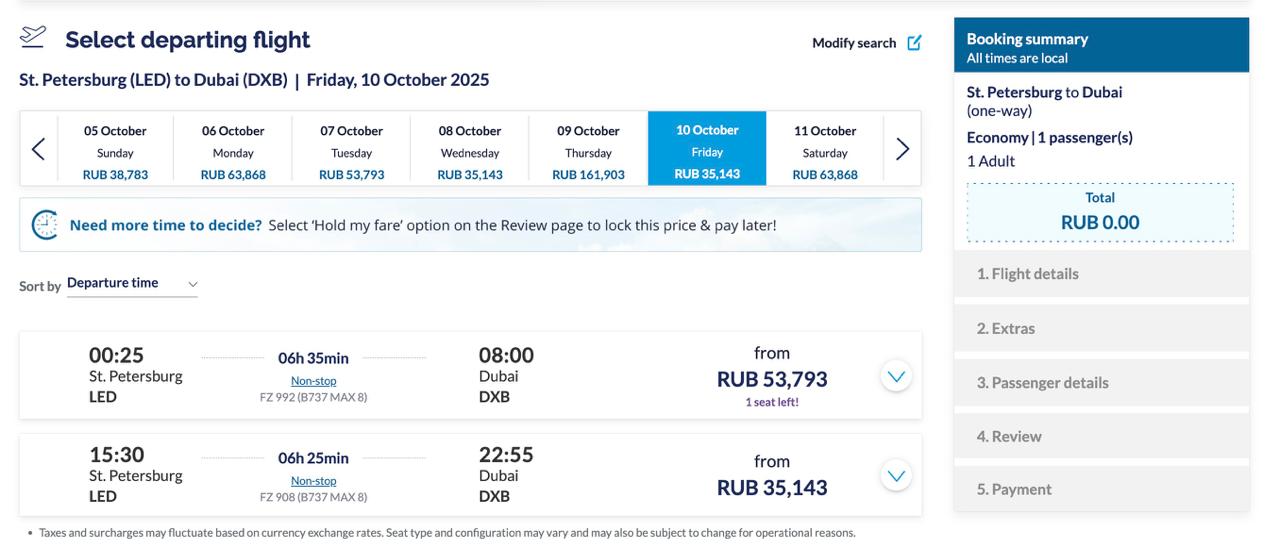Open Flight details step in booking summary
Screen dimensions: 1280x548
[1101, 274]
